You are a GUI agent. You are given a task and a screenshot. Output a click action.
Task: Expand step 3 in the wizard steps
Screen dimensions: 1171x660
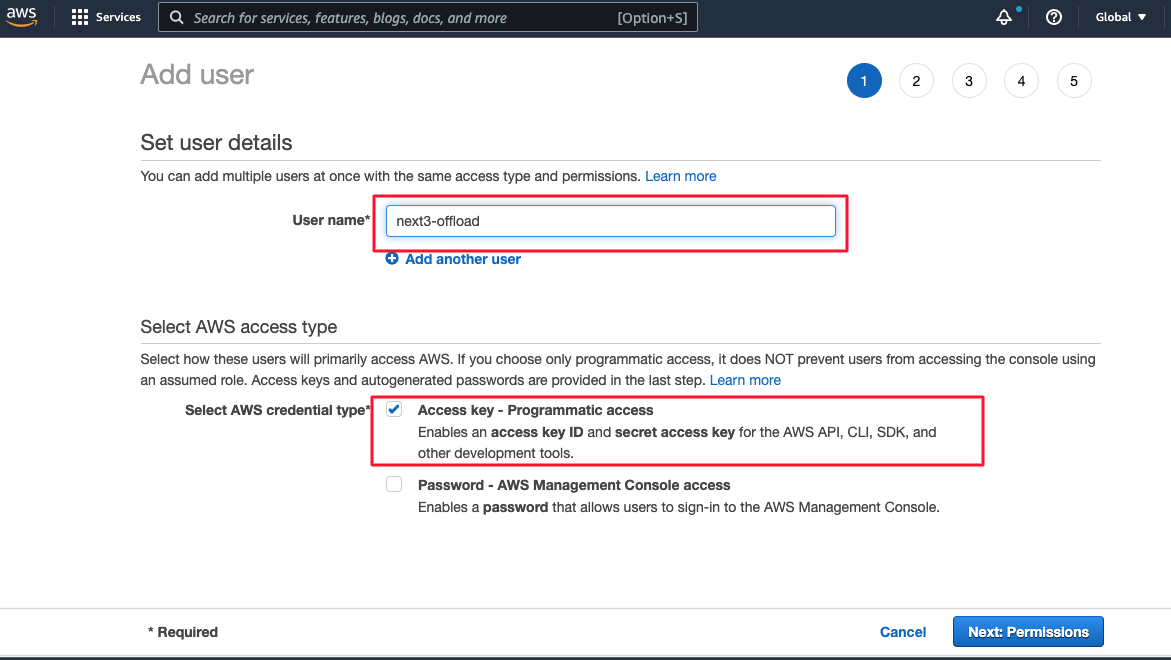click(x=969, y=80)
